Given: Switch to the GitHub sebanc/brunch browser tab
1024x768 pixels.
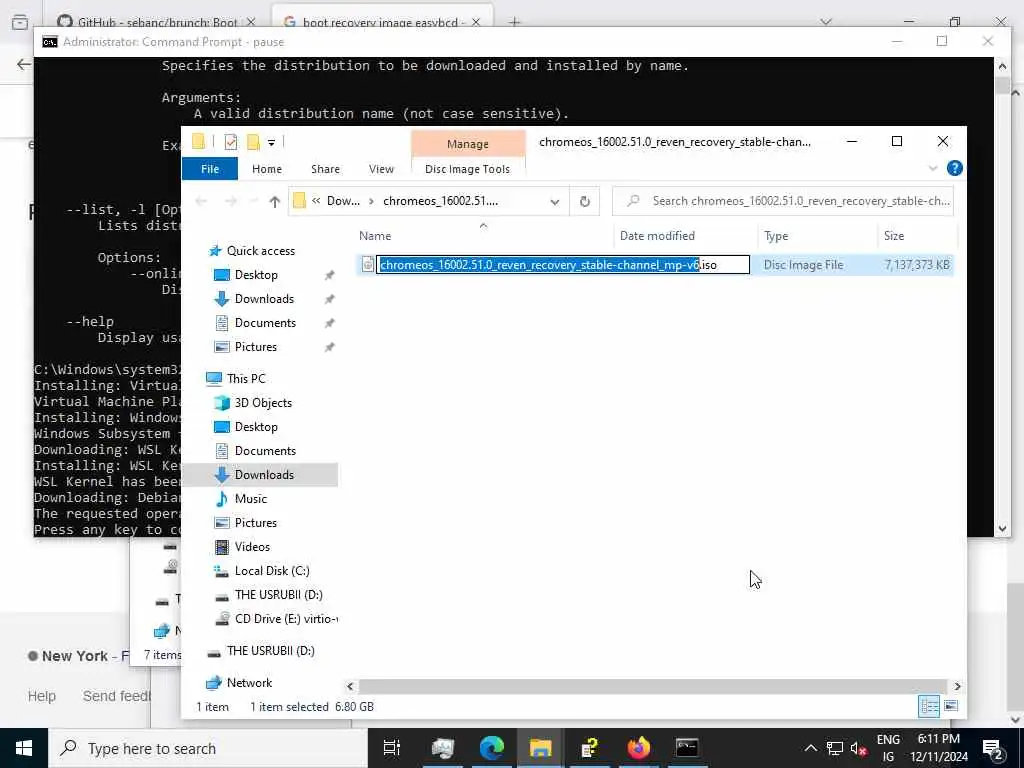Looking at the screenshot, I should (x=156, y=22).
